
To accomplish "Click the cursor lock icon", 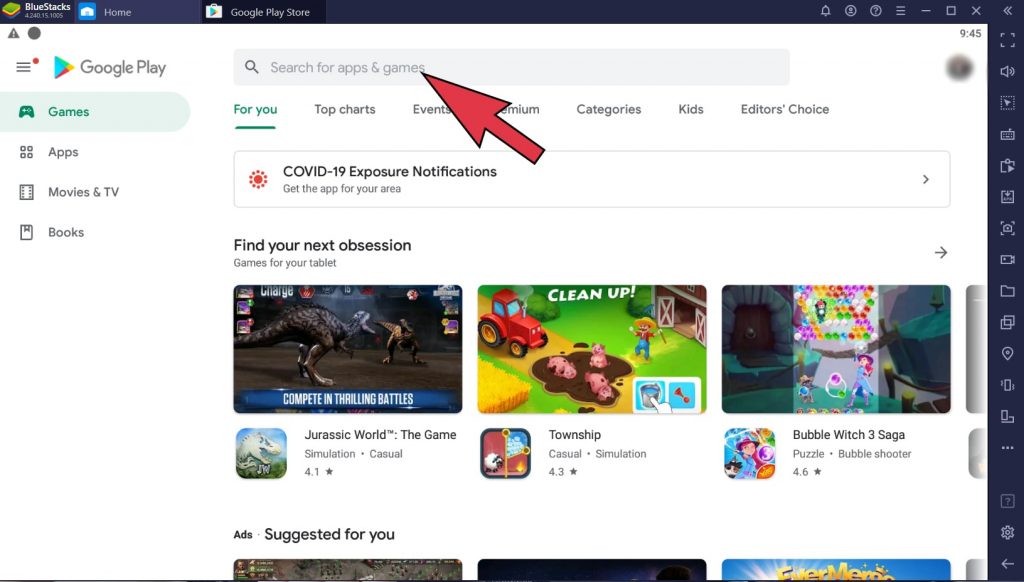I will (1008, 103).
